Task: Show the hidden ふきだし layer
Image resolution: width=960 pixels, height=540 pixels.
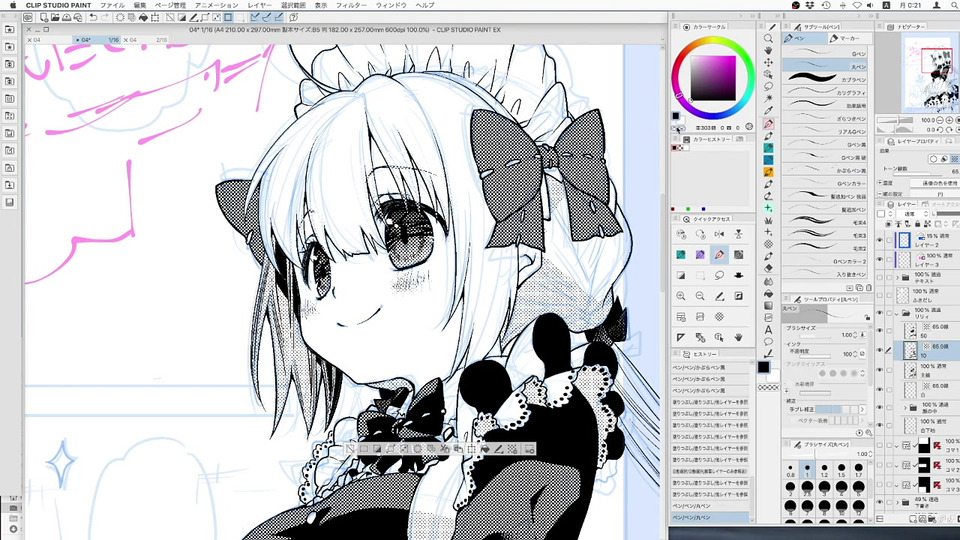Action: click(x=880, y=295)
